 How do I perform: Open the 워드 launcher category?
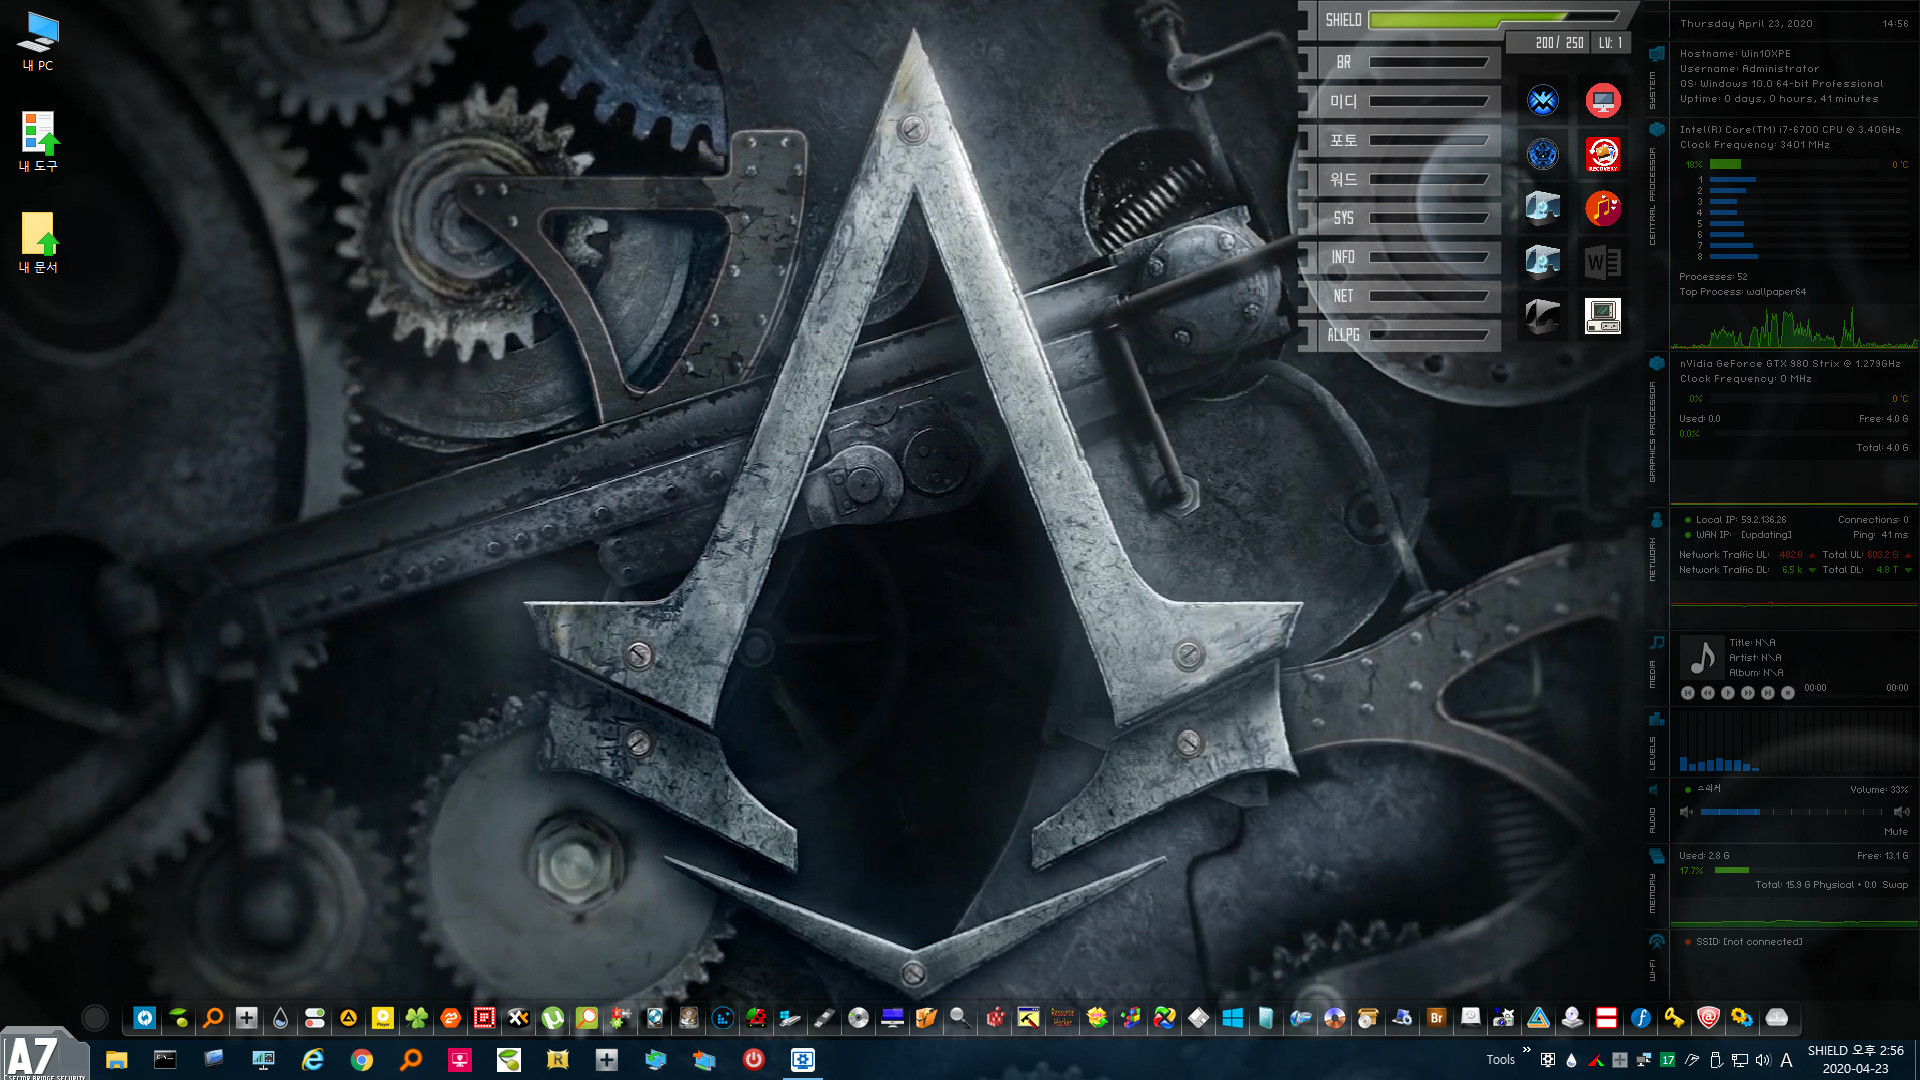pyautogui.click(x=1402, y=179)
